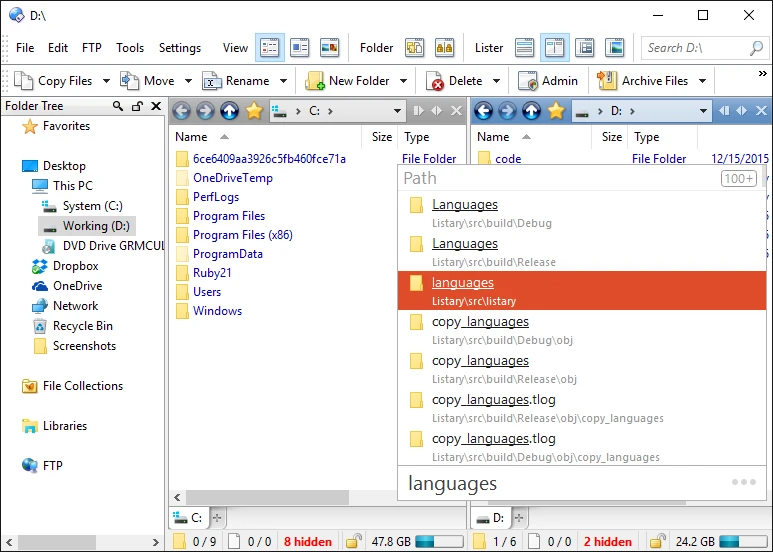Screen dimensions: 773x552
Task: Click the Delete toolbar button
Action: [455, 81]
